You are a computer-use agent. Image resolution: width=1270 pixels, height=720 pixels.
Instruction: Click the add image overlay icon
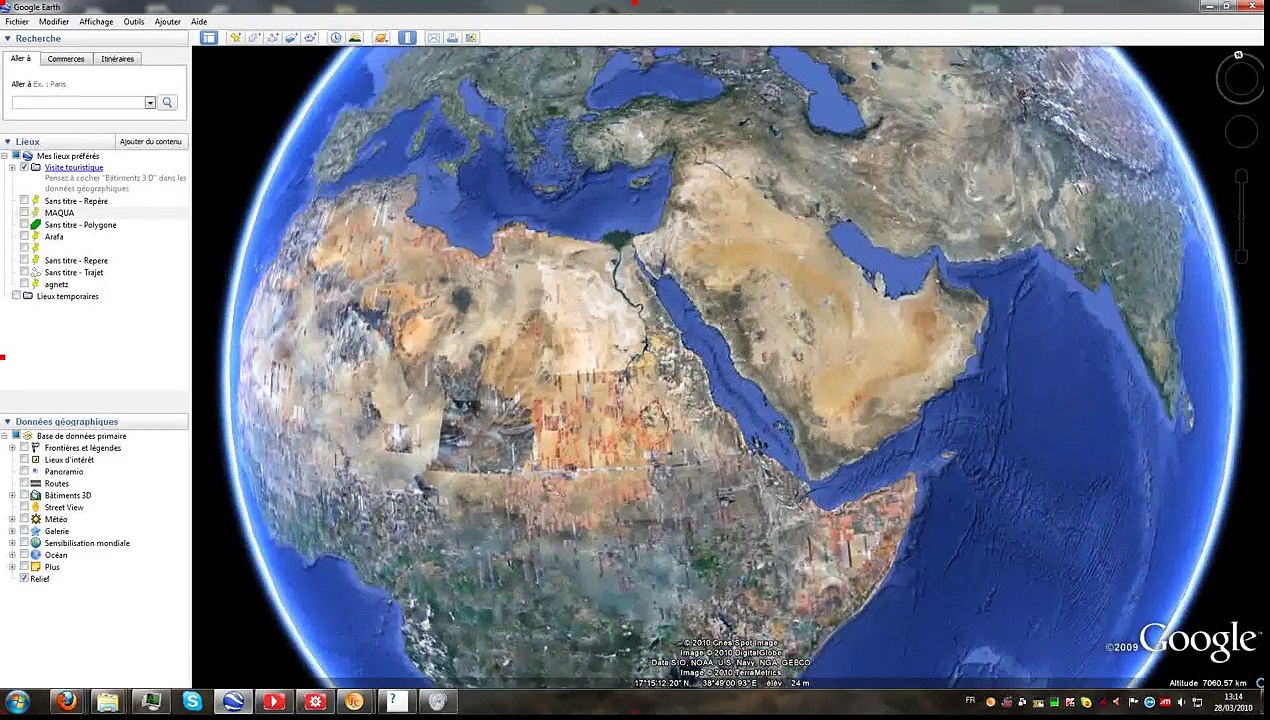292,38
